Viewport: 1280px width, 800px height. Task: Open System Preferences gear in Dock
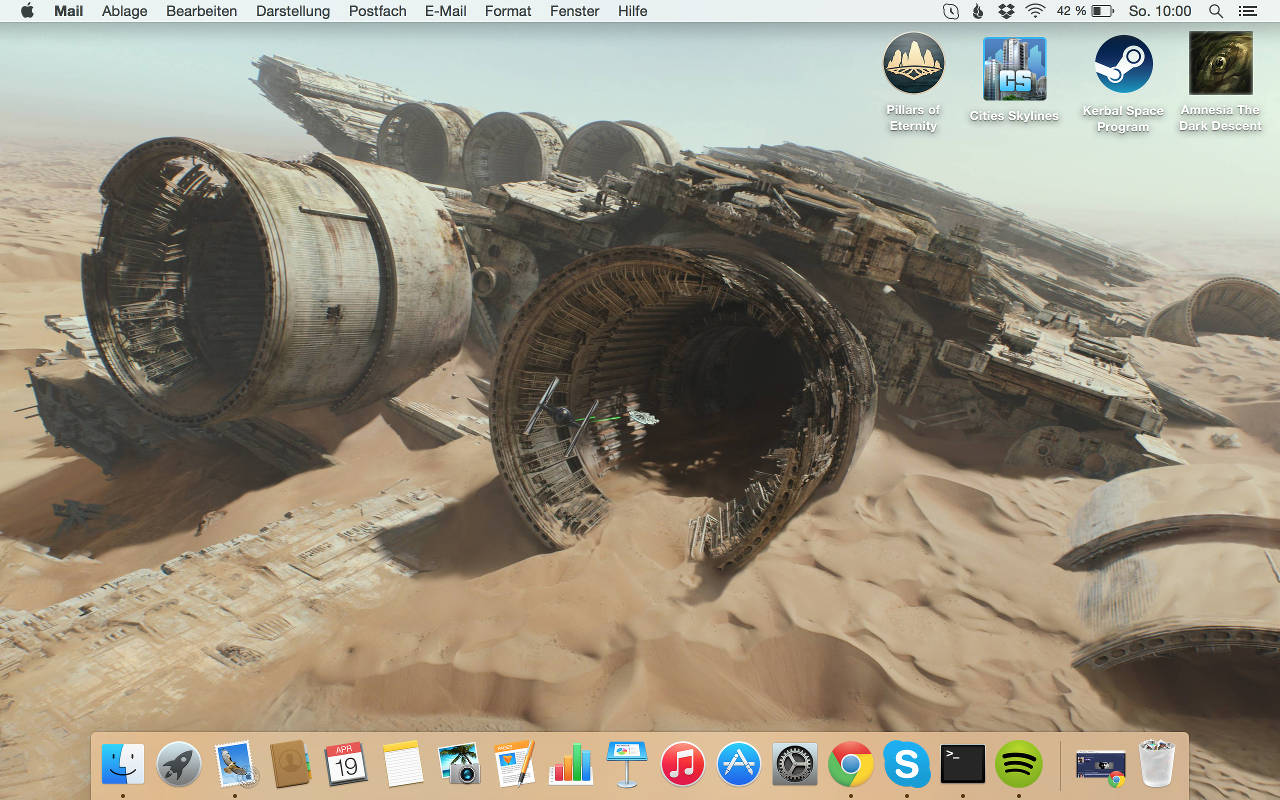pos(795,765)
